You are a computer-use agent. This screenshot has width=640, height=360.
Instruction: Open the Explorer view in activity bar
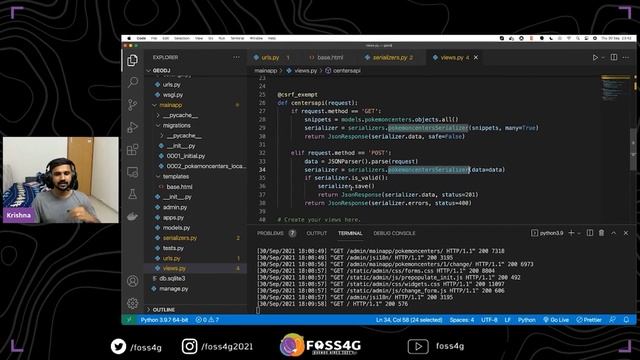pos(132,60)
